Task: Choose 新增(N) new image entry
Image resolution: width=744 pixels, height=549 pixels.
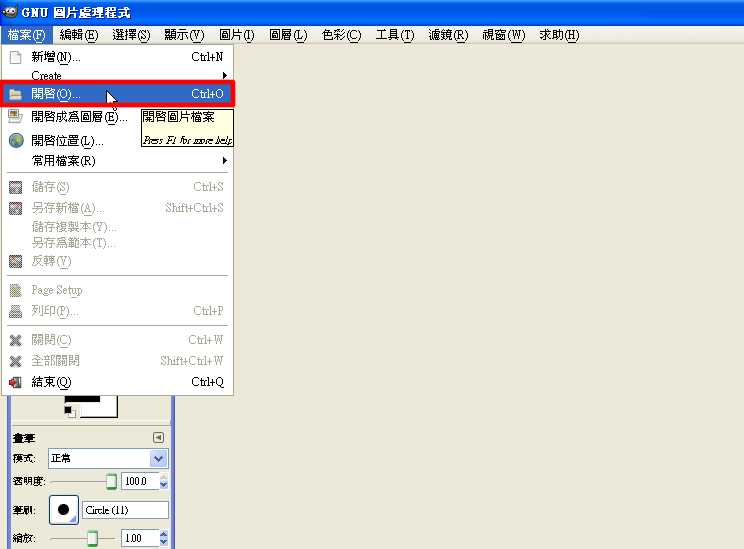Action: point(118,57)
